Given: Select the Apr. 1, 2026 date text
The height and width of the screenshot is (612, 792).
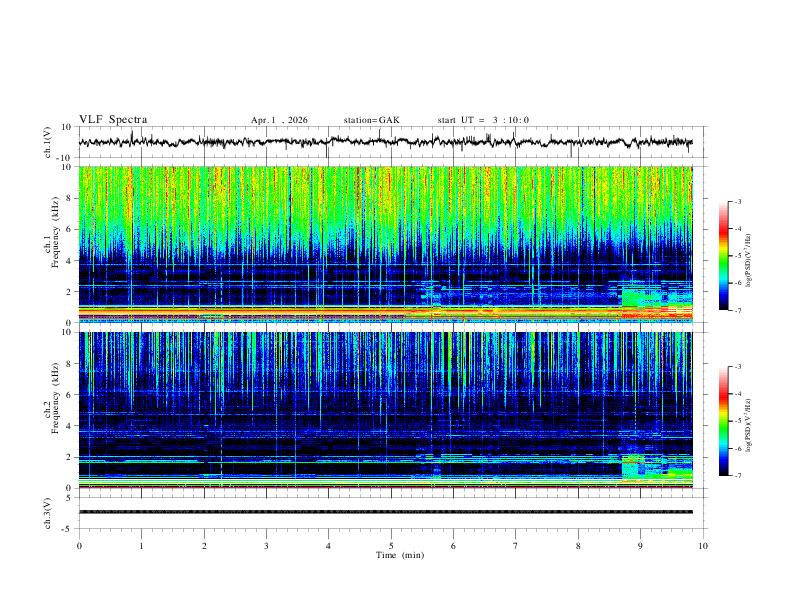Looking at the screenshot, I should click(279, 120).
